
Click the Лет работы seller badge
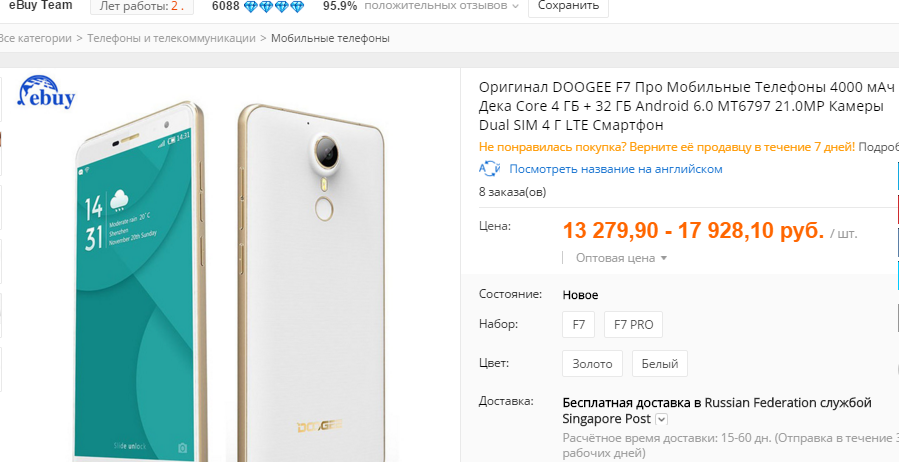point(142,6)
